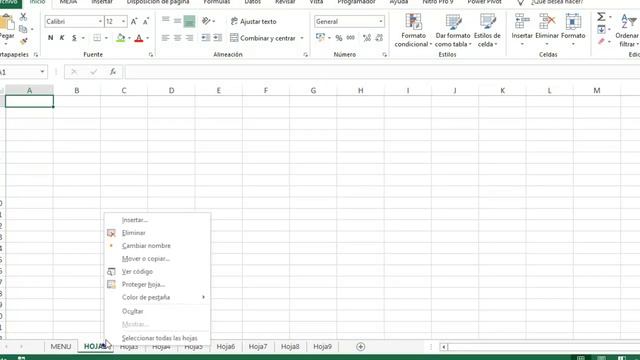Apply fill color bucket icon
This screenshot has width=640, height=360.
tap(120, 38)
